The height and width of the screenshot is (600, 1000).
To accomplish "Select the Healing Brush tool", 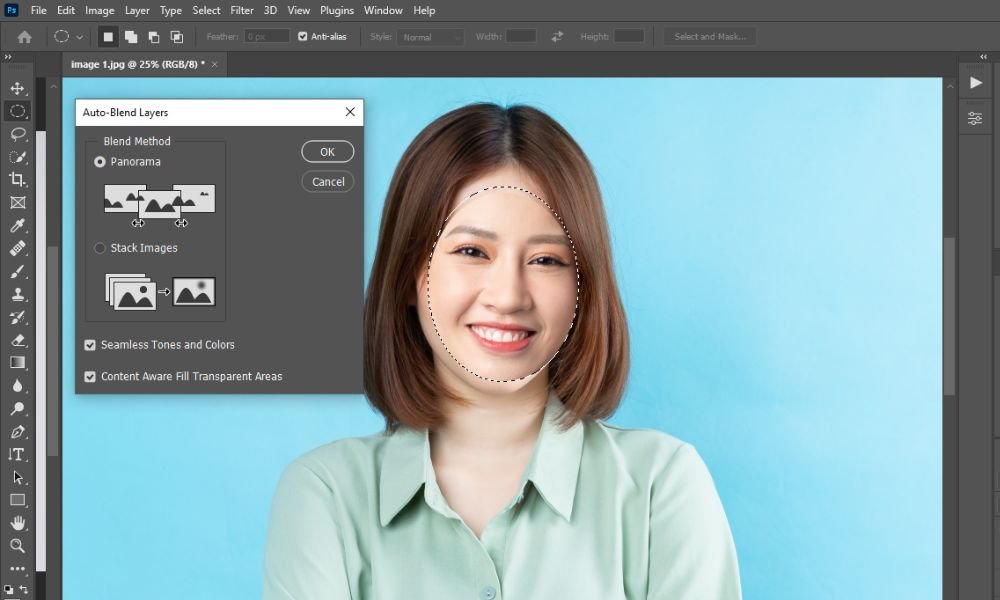I will (x=17, y=249).
